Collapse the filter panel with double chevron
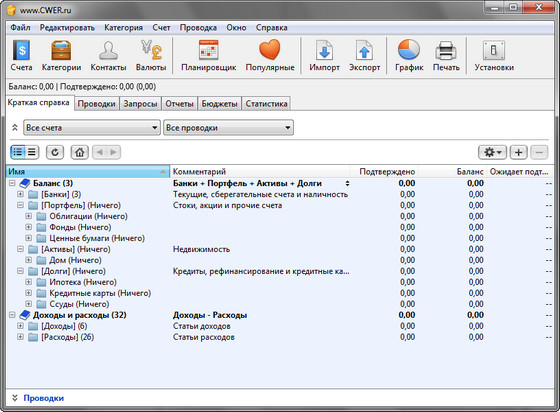This screenshot has width=560, height=412. (15, 127)
